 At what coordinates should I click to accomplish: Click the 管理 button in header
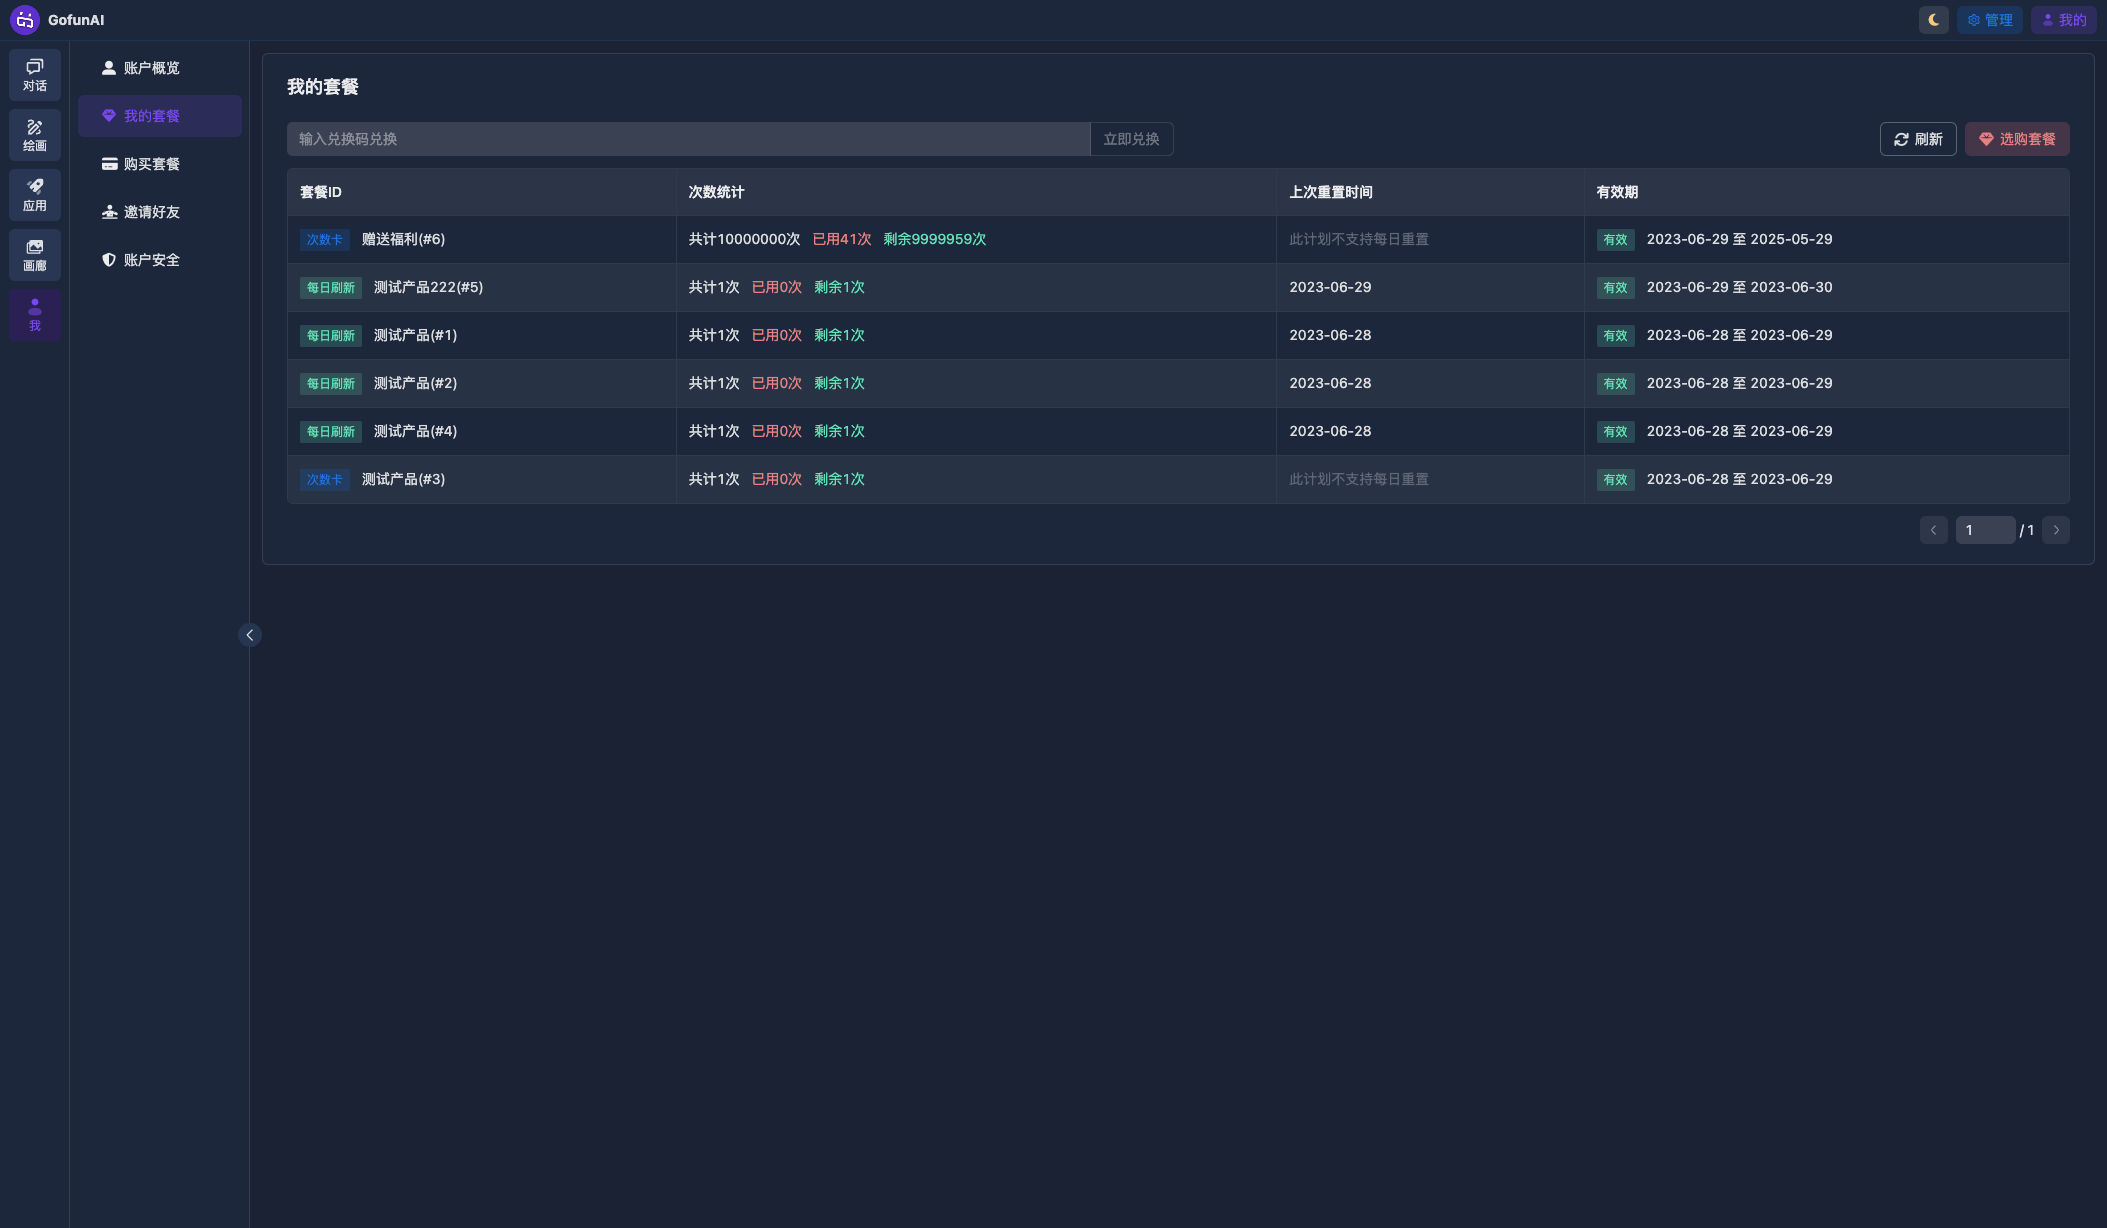pos(1989,20)
